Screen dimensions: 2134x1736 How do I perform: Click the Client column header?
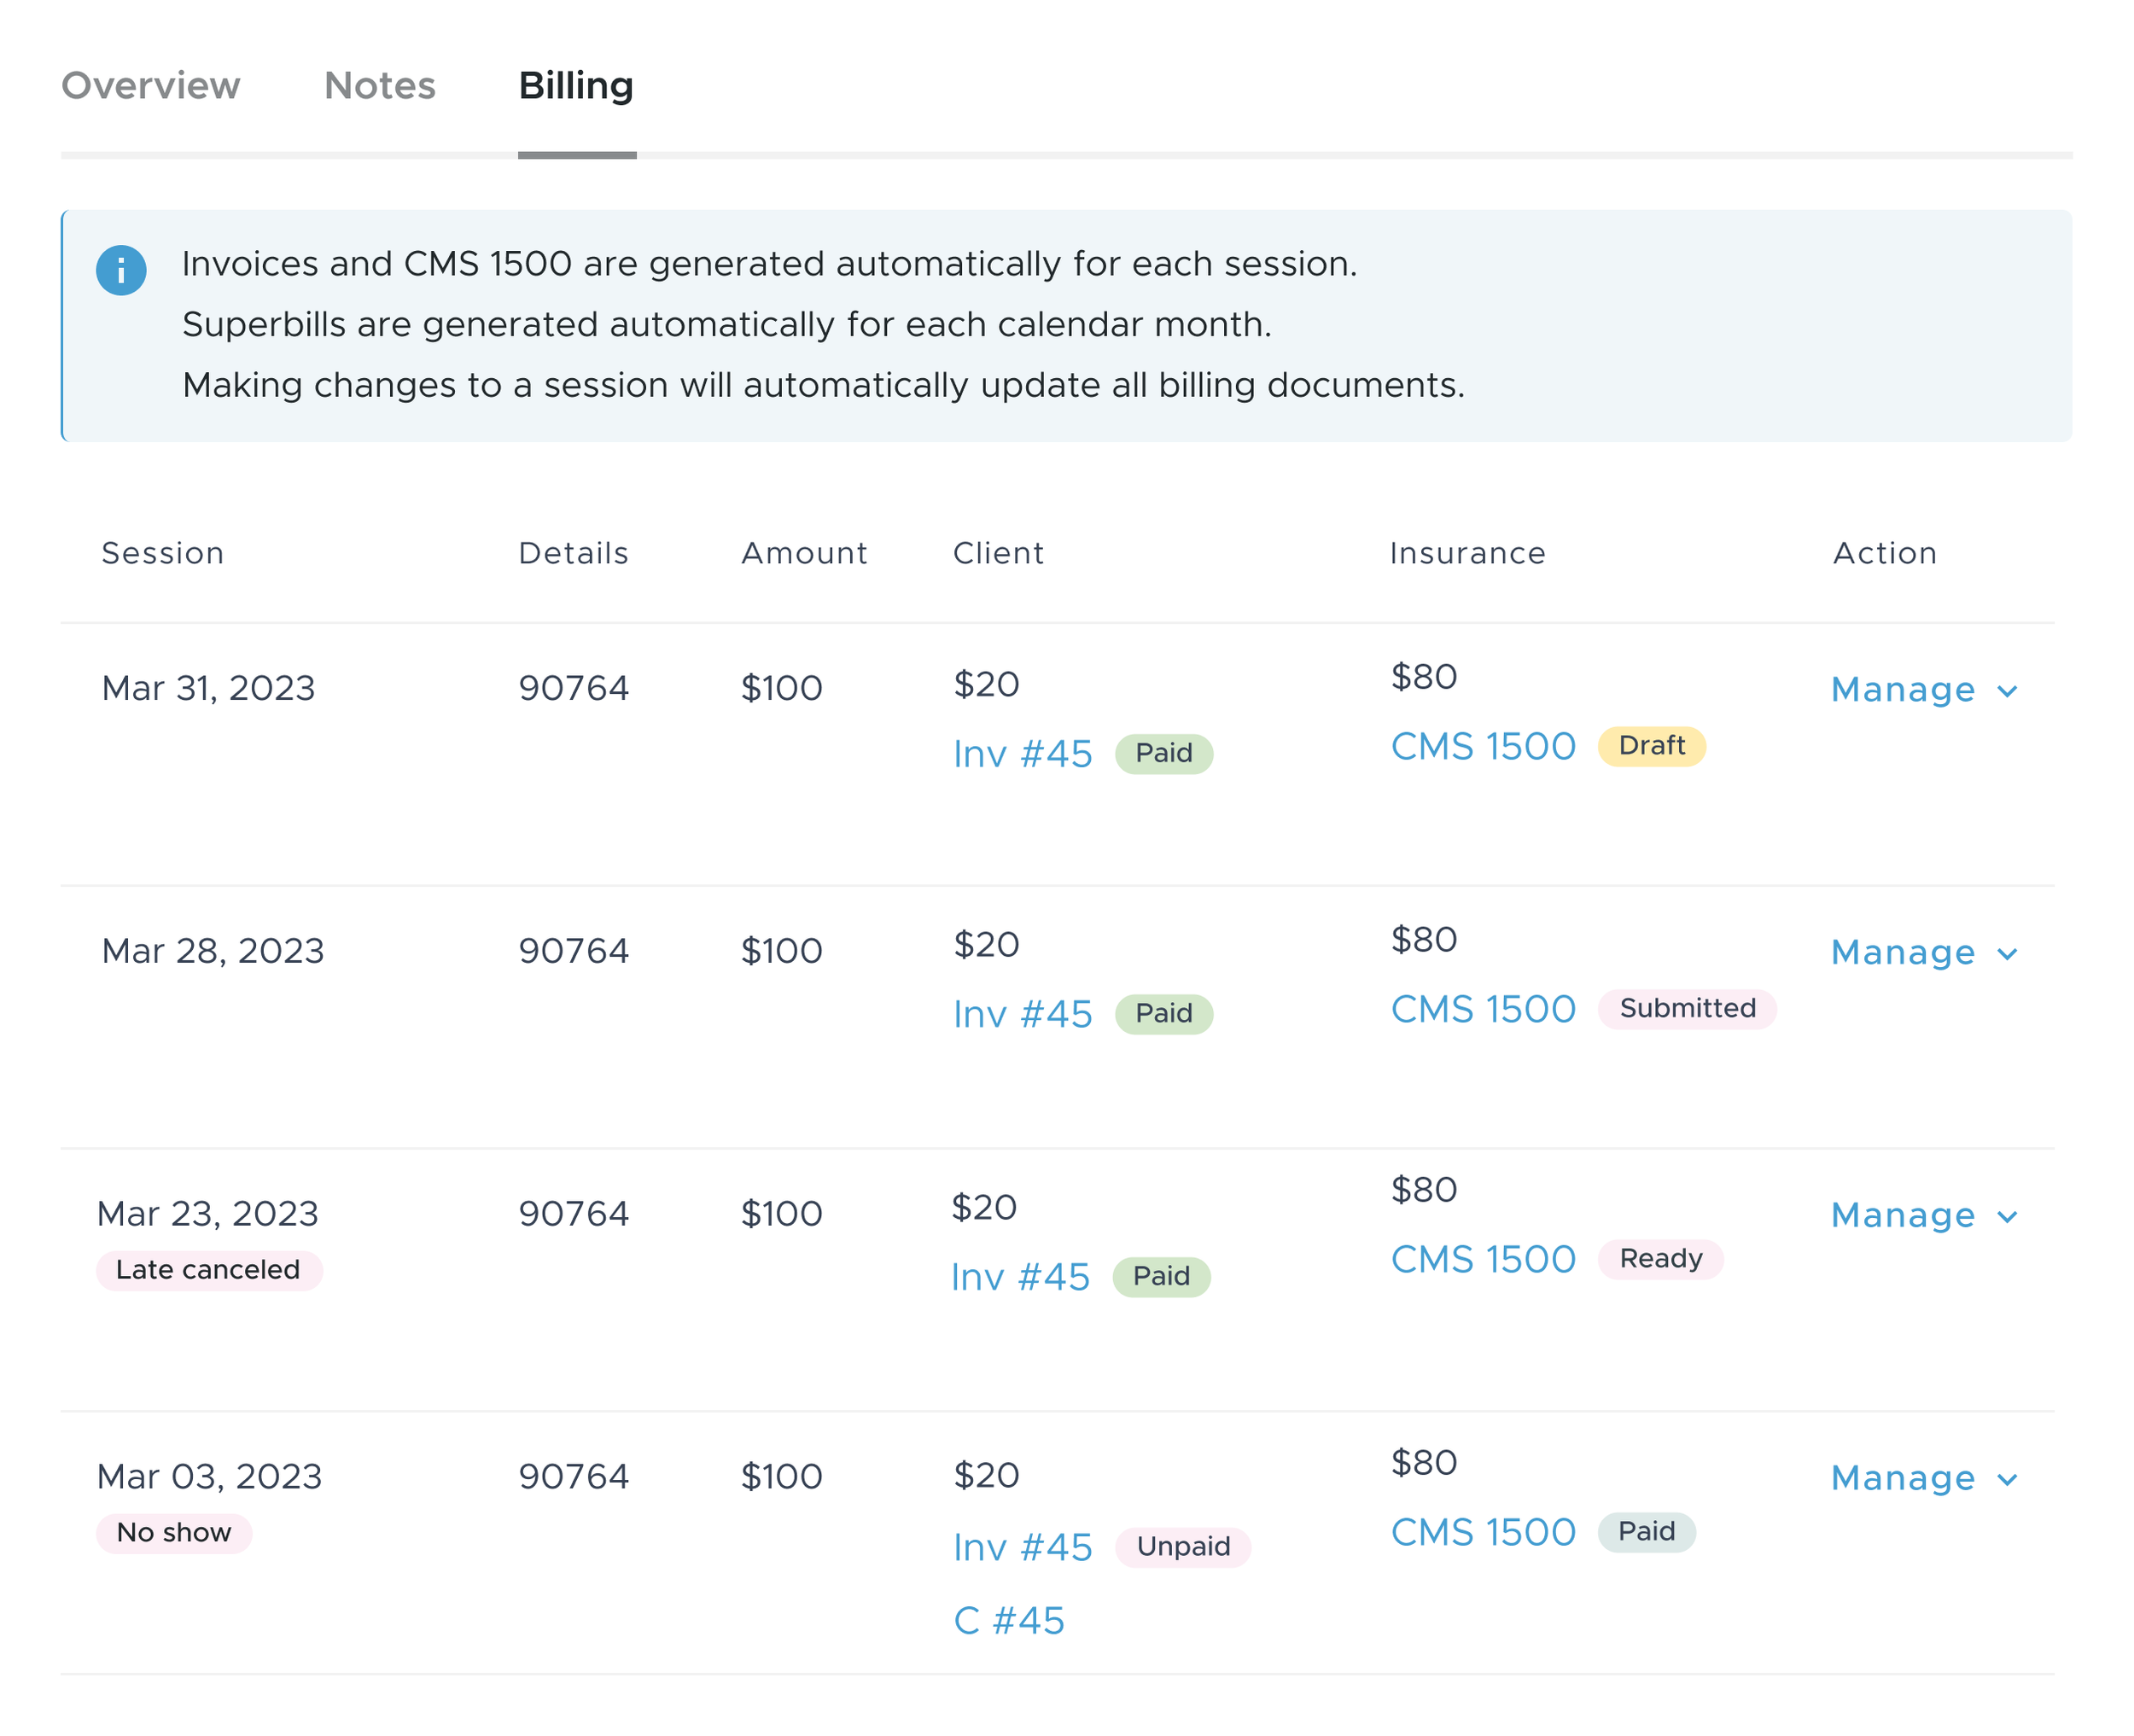[x=999, y=554]
